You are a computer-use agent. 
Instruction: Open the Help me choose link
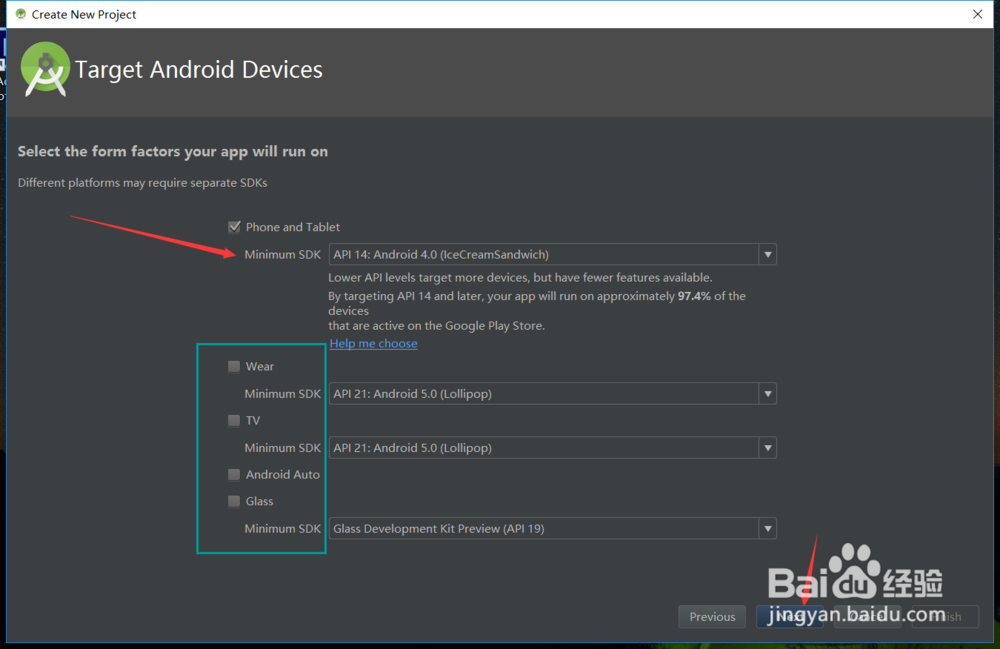(x=373, y=343)
